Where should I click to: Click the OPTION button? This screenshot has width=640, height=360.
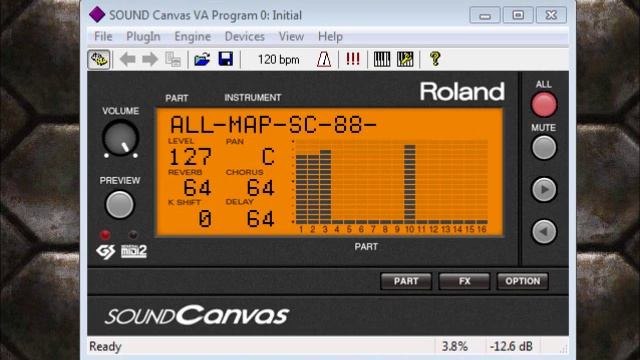(522, 281)
